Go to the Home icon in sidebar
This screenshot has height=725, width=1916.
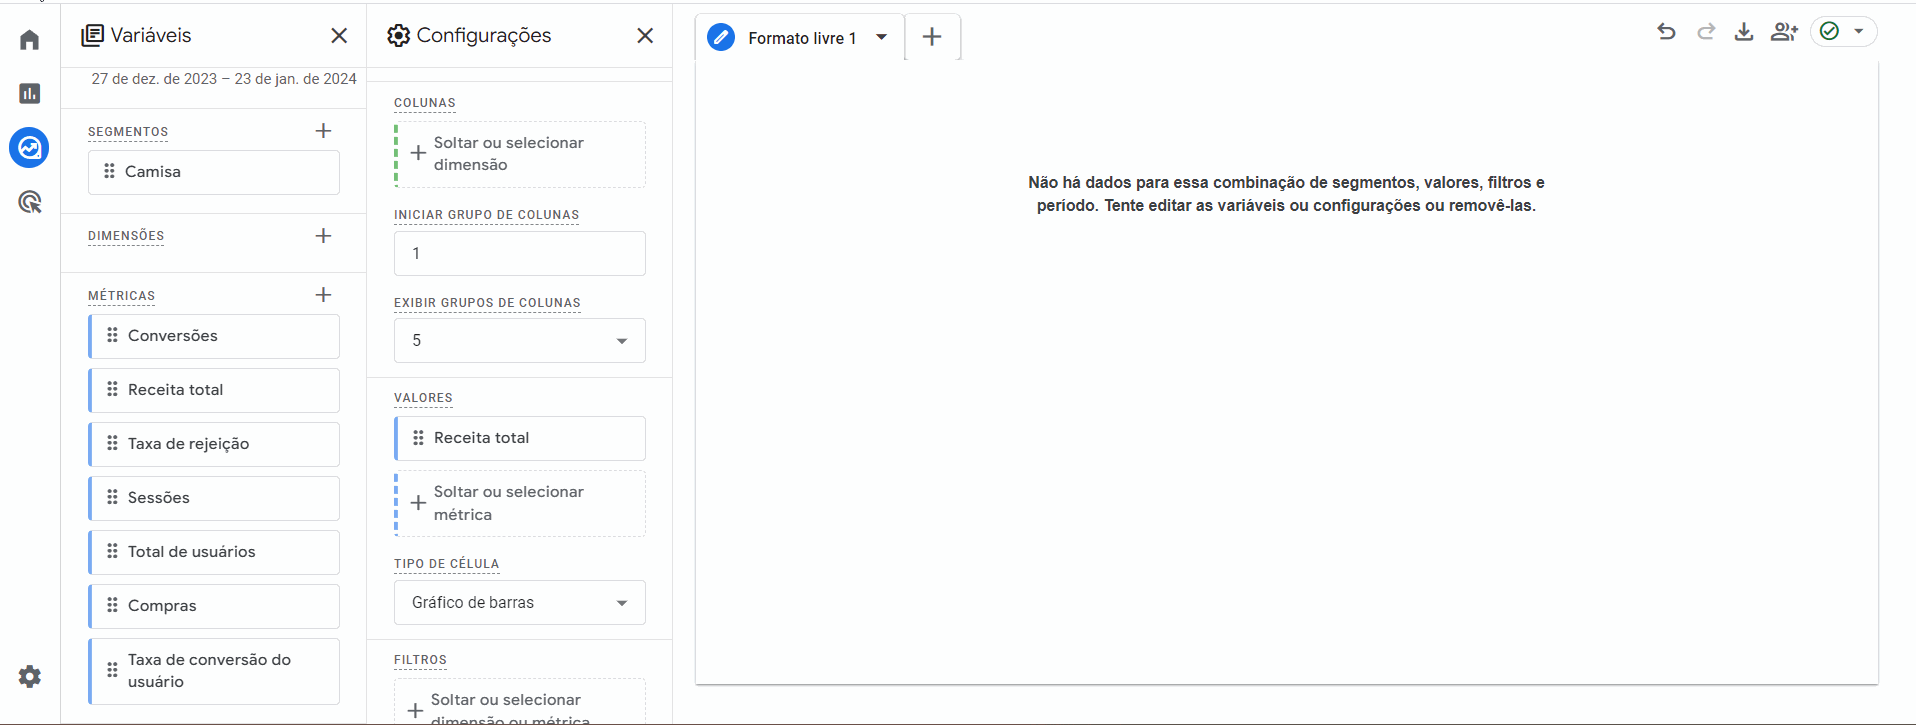click(30, 40)
